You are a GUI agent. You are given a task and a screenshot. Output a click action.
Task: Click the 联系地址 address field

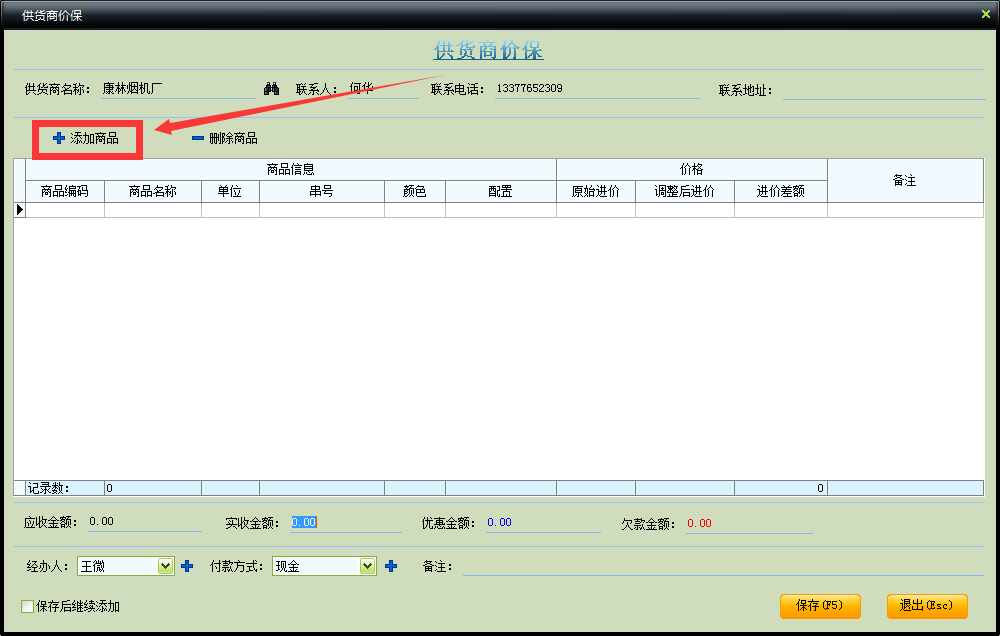click(x=882, y=90)
